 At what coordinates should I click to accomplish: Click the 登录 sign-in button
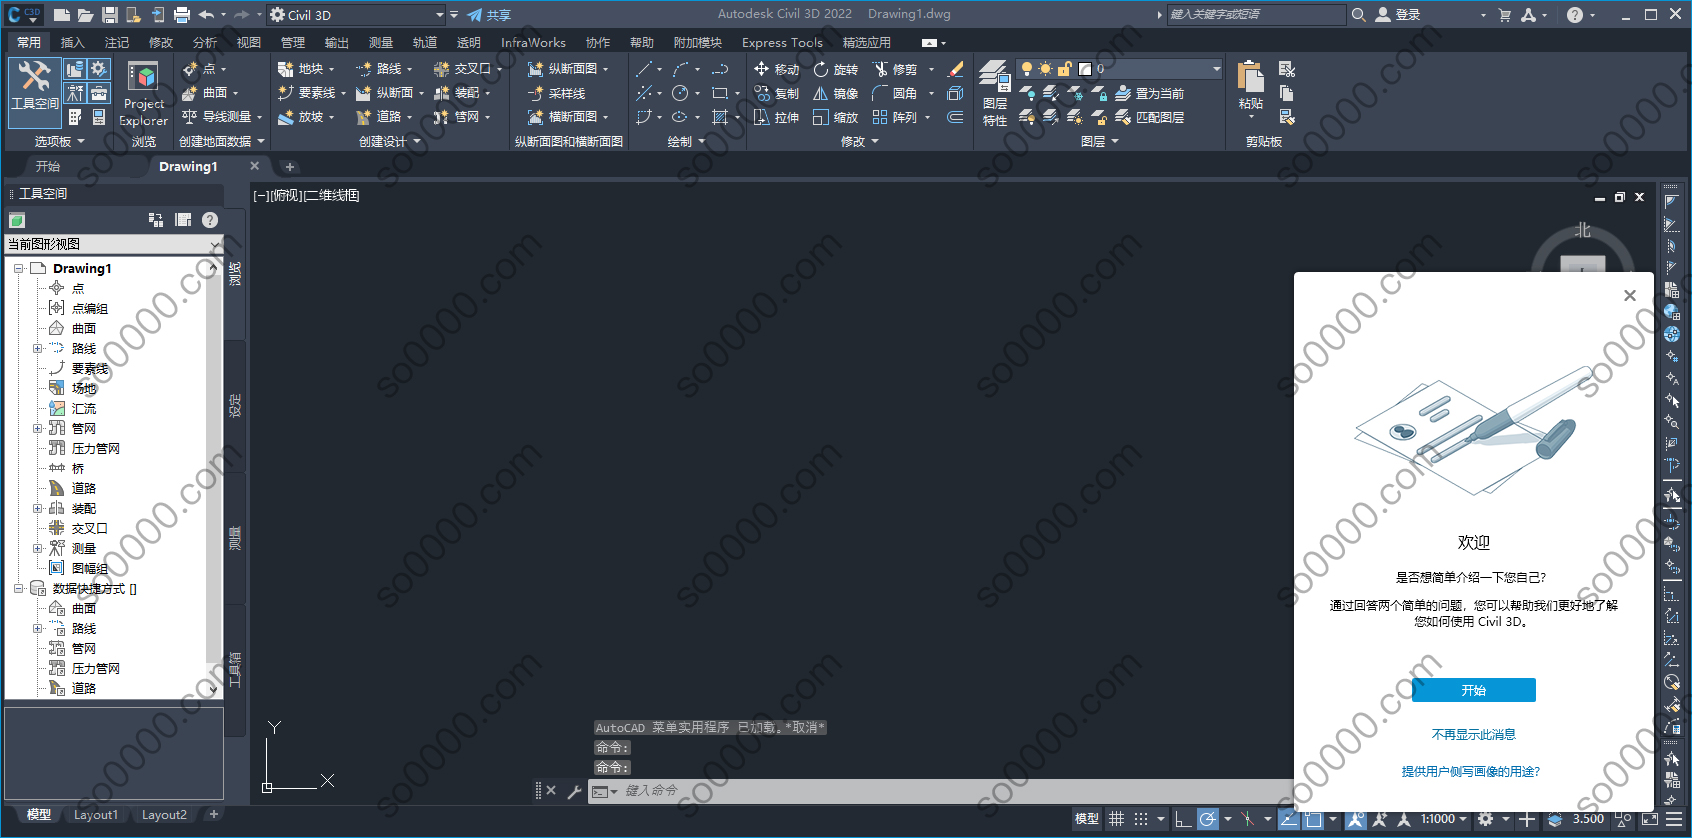[x=1398, y=15]
